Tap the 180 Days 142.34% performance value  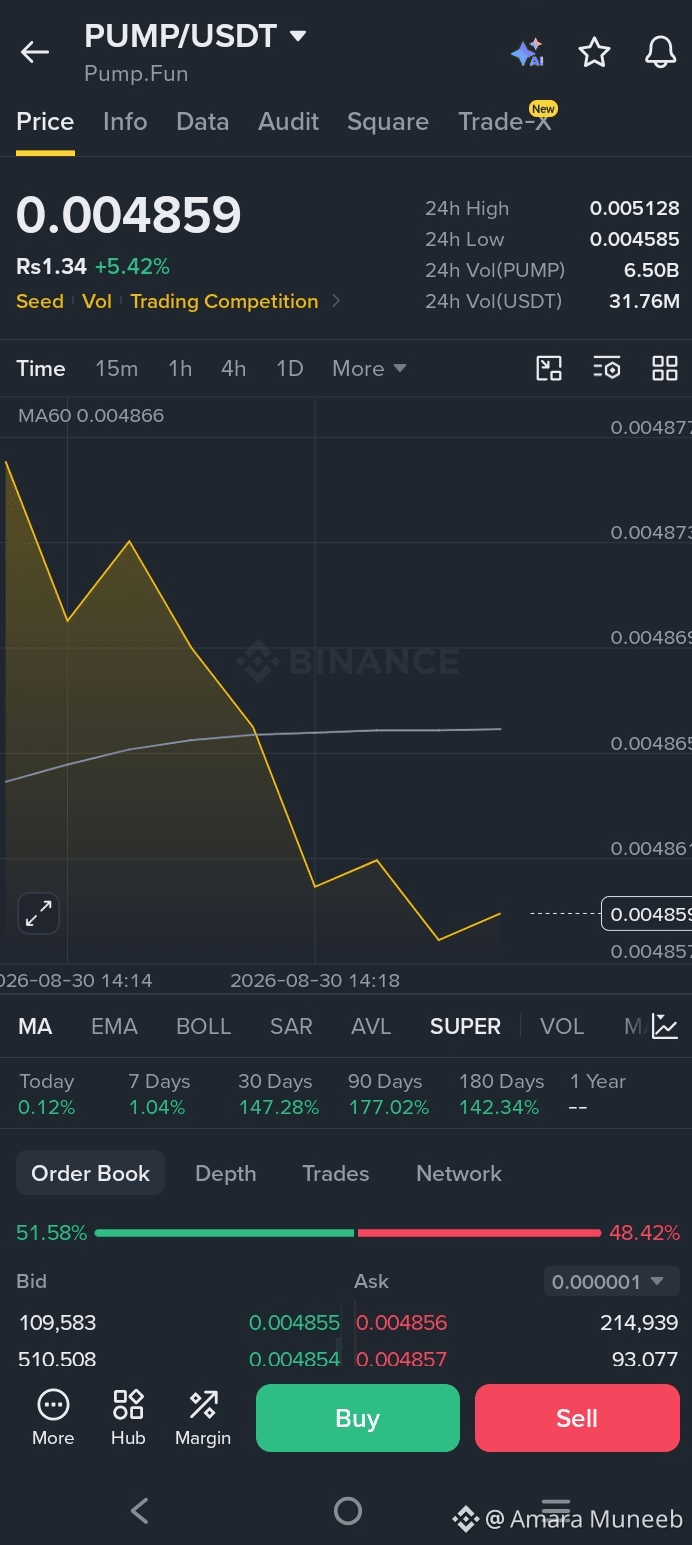pos(499,1107)
